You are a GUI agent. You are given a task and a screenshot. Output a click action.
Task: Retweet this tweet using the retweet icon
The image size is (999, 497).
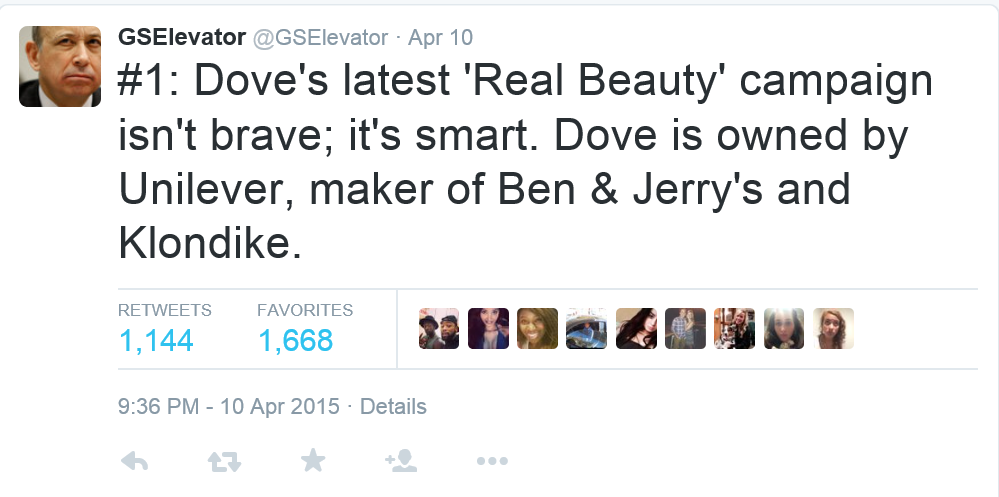click(223, 461)
